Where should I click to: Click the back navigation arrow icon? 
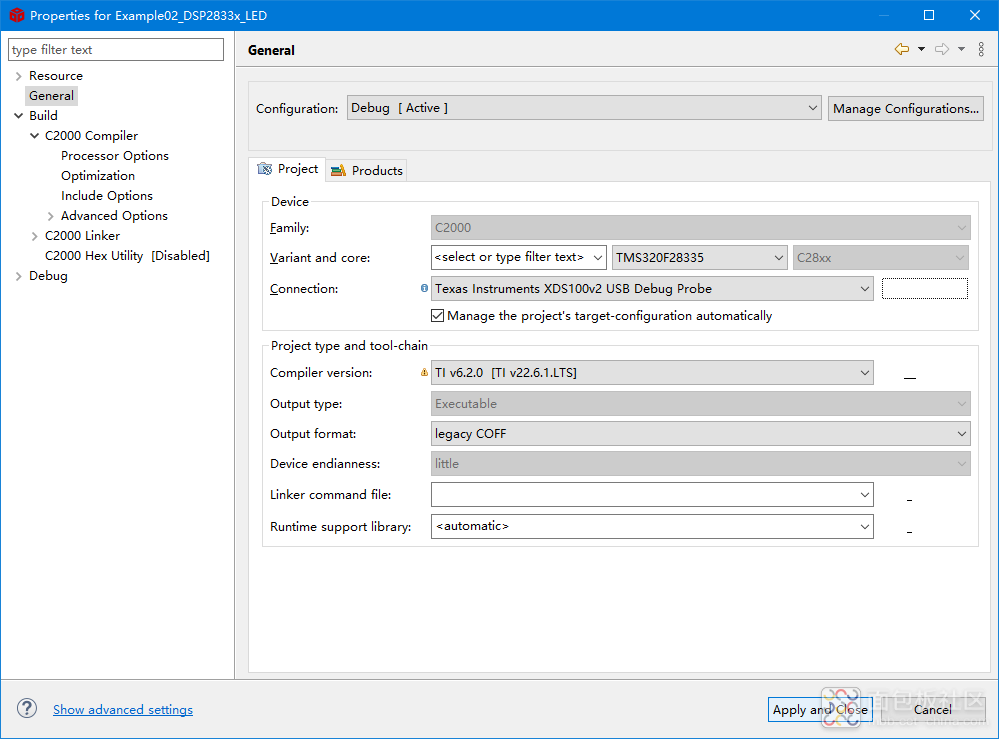pyautogui.click(x=902, y=50)
